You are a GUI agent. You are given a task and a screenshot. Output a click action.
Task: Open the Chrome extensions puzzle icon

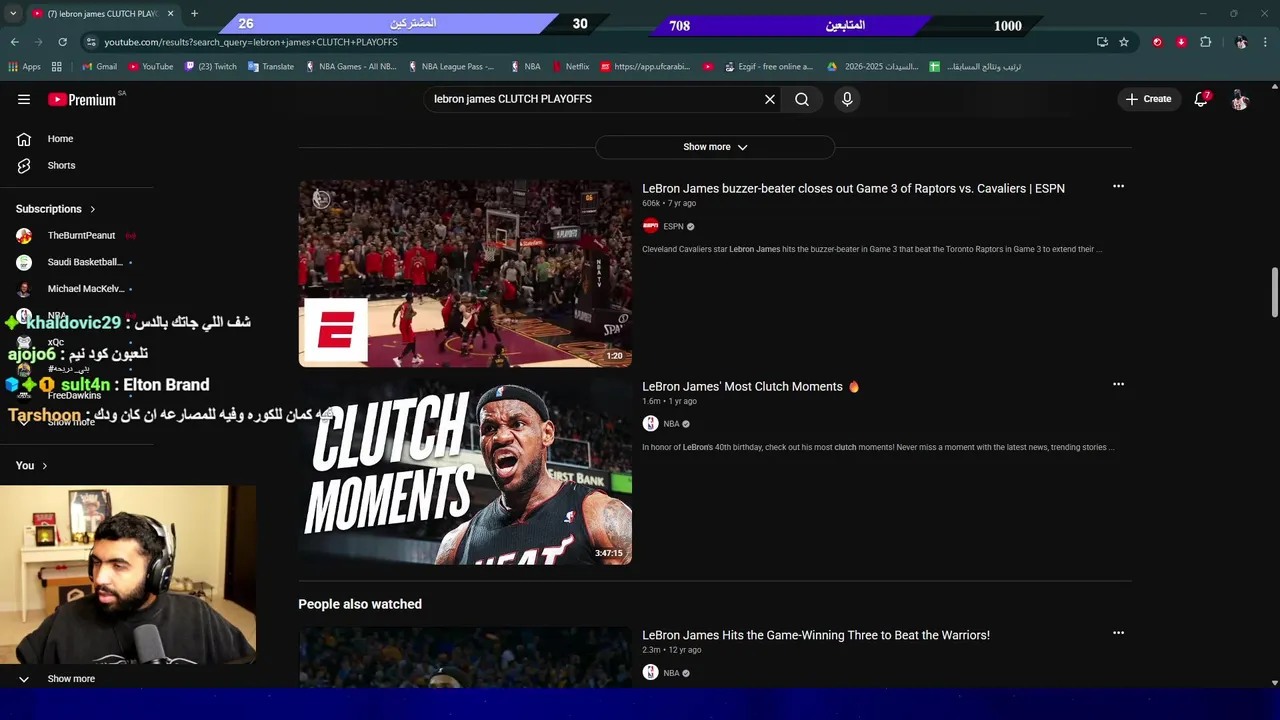coord(1205,42)
